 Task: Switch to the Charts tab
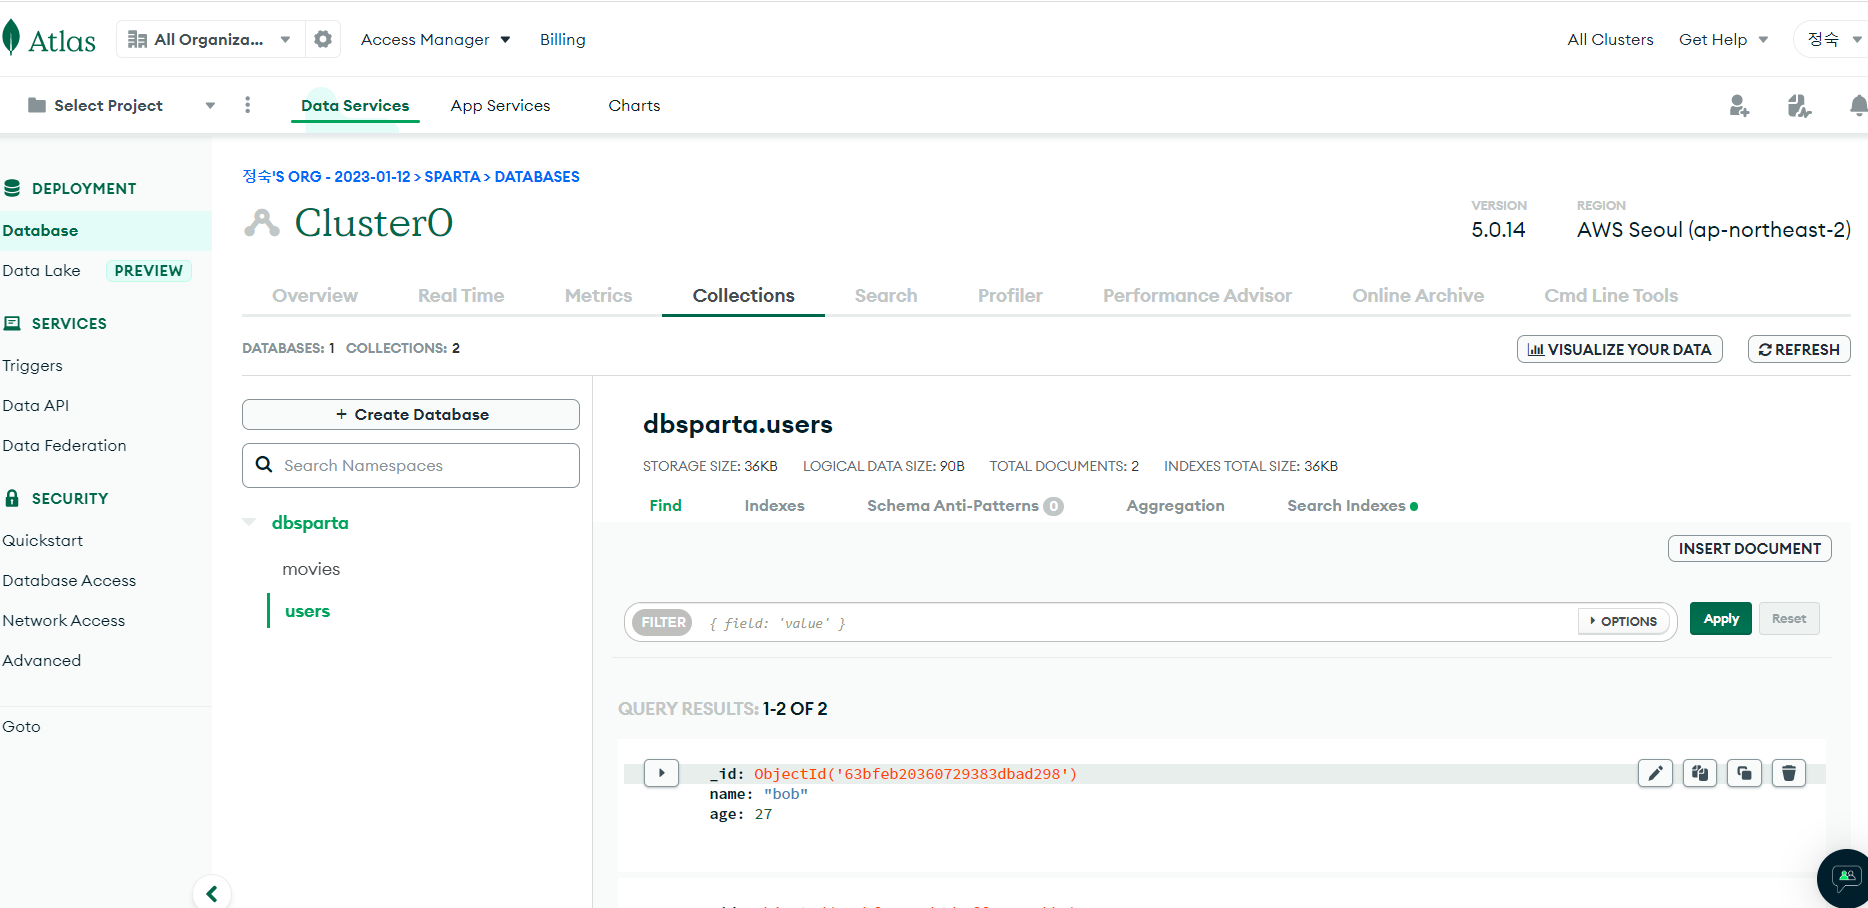point(634,105)
